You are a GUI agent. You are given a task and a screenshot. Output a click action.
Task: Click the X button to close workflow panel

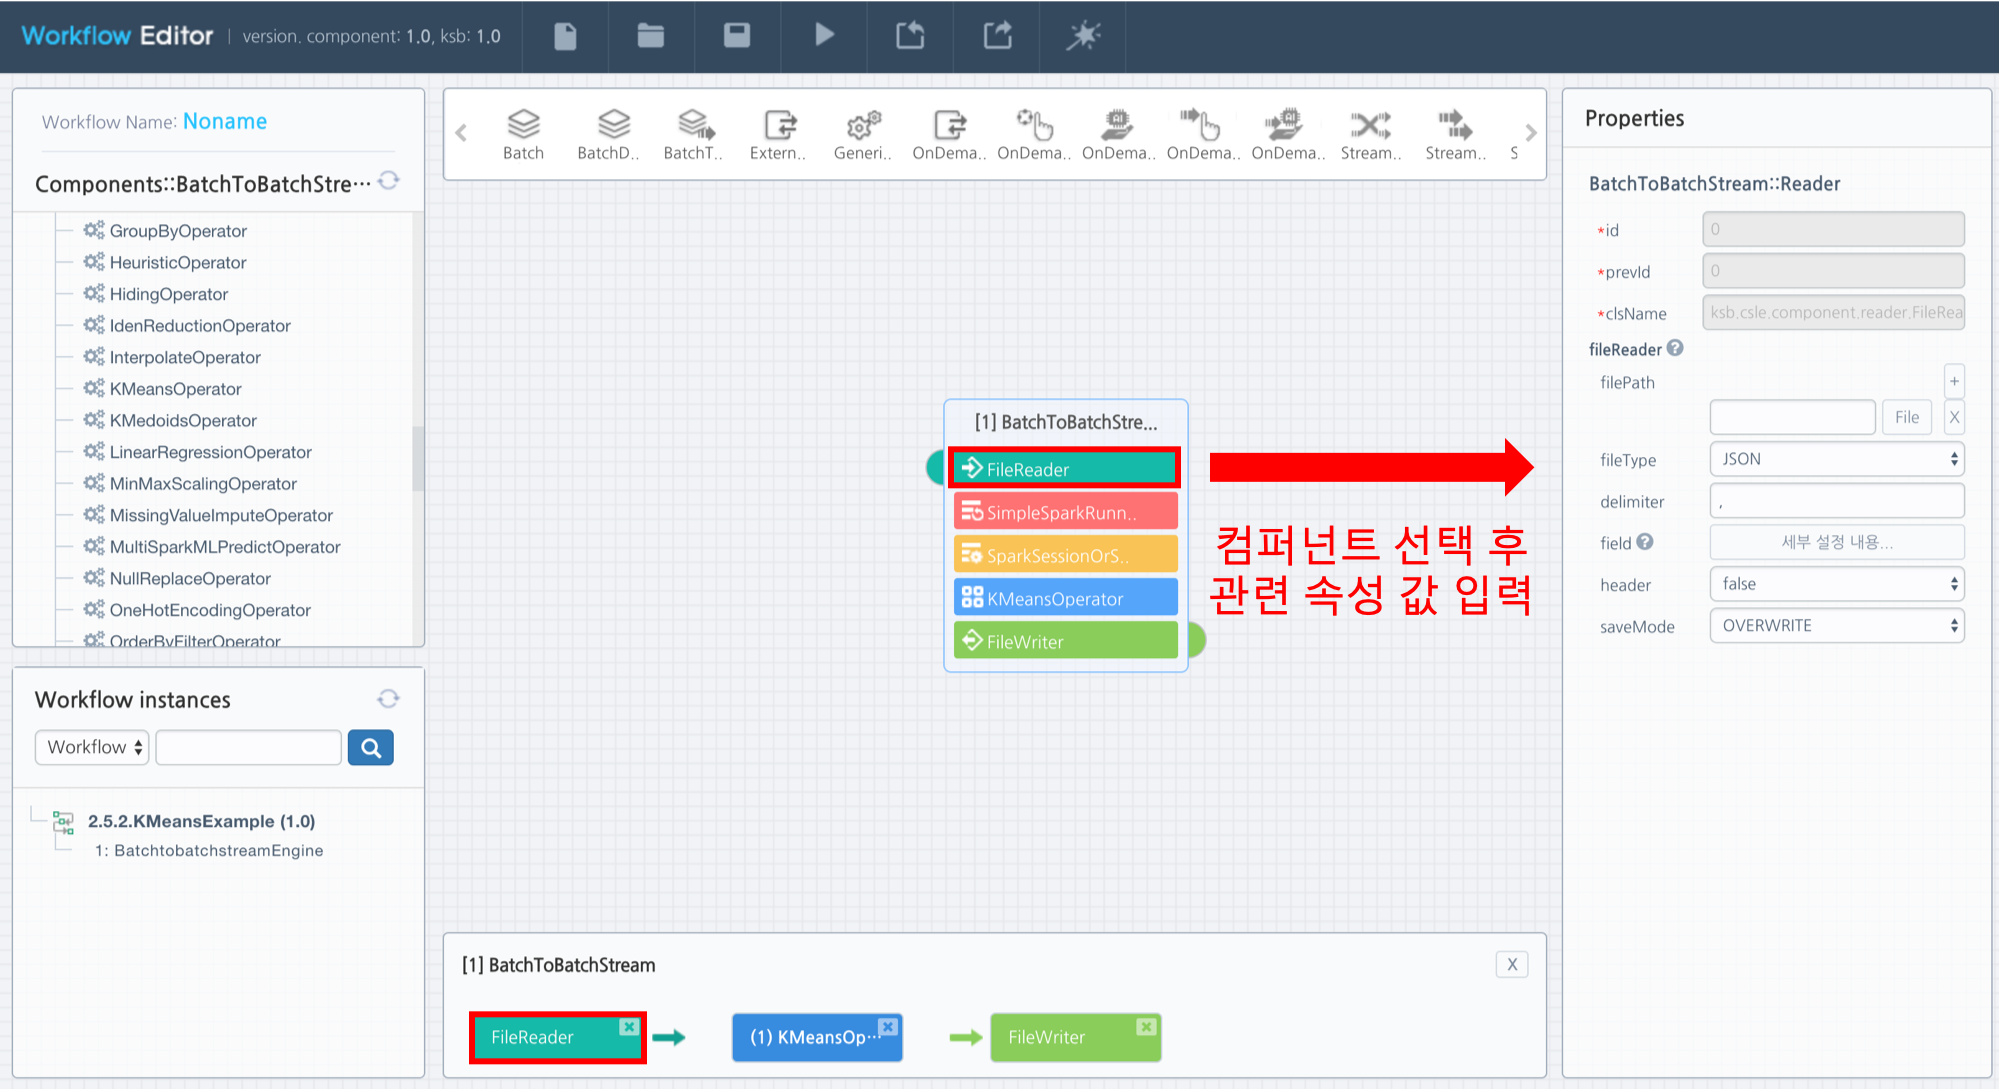coord(1512,964)
